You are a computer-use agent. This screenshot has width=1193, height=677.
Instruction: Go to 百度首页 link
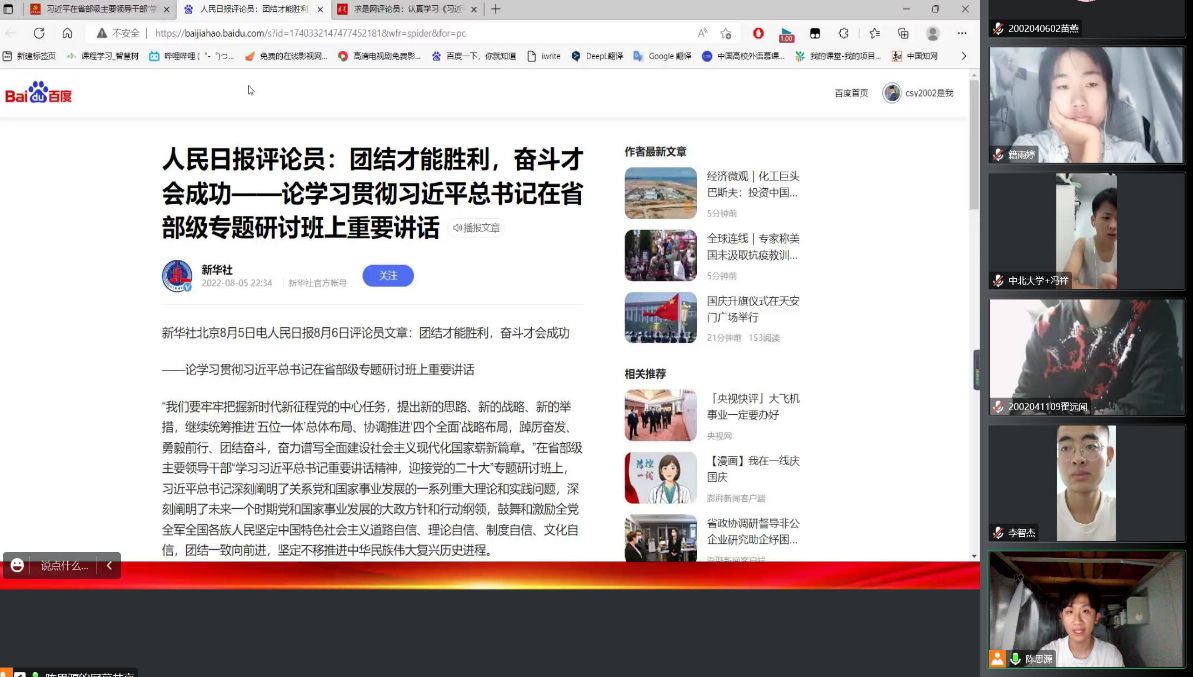pos(851,93)
